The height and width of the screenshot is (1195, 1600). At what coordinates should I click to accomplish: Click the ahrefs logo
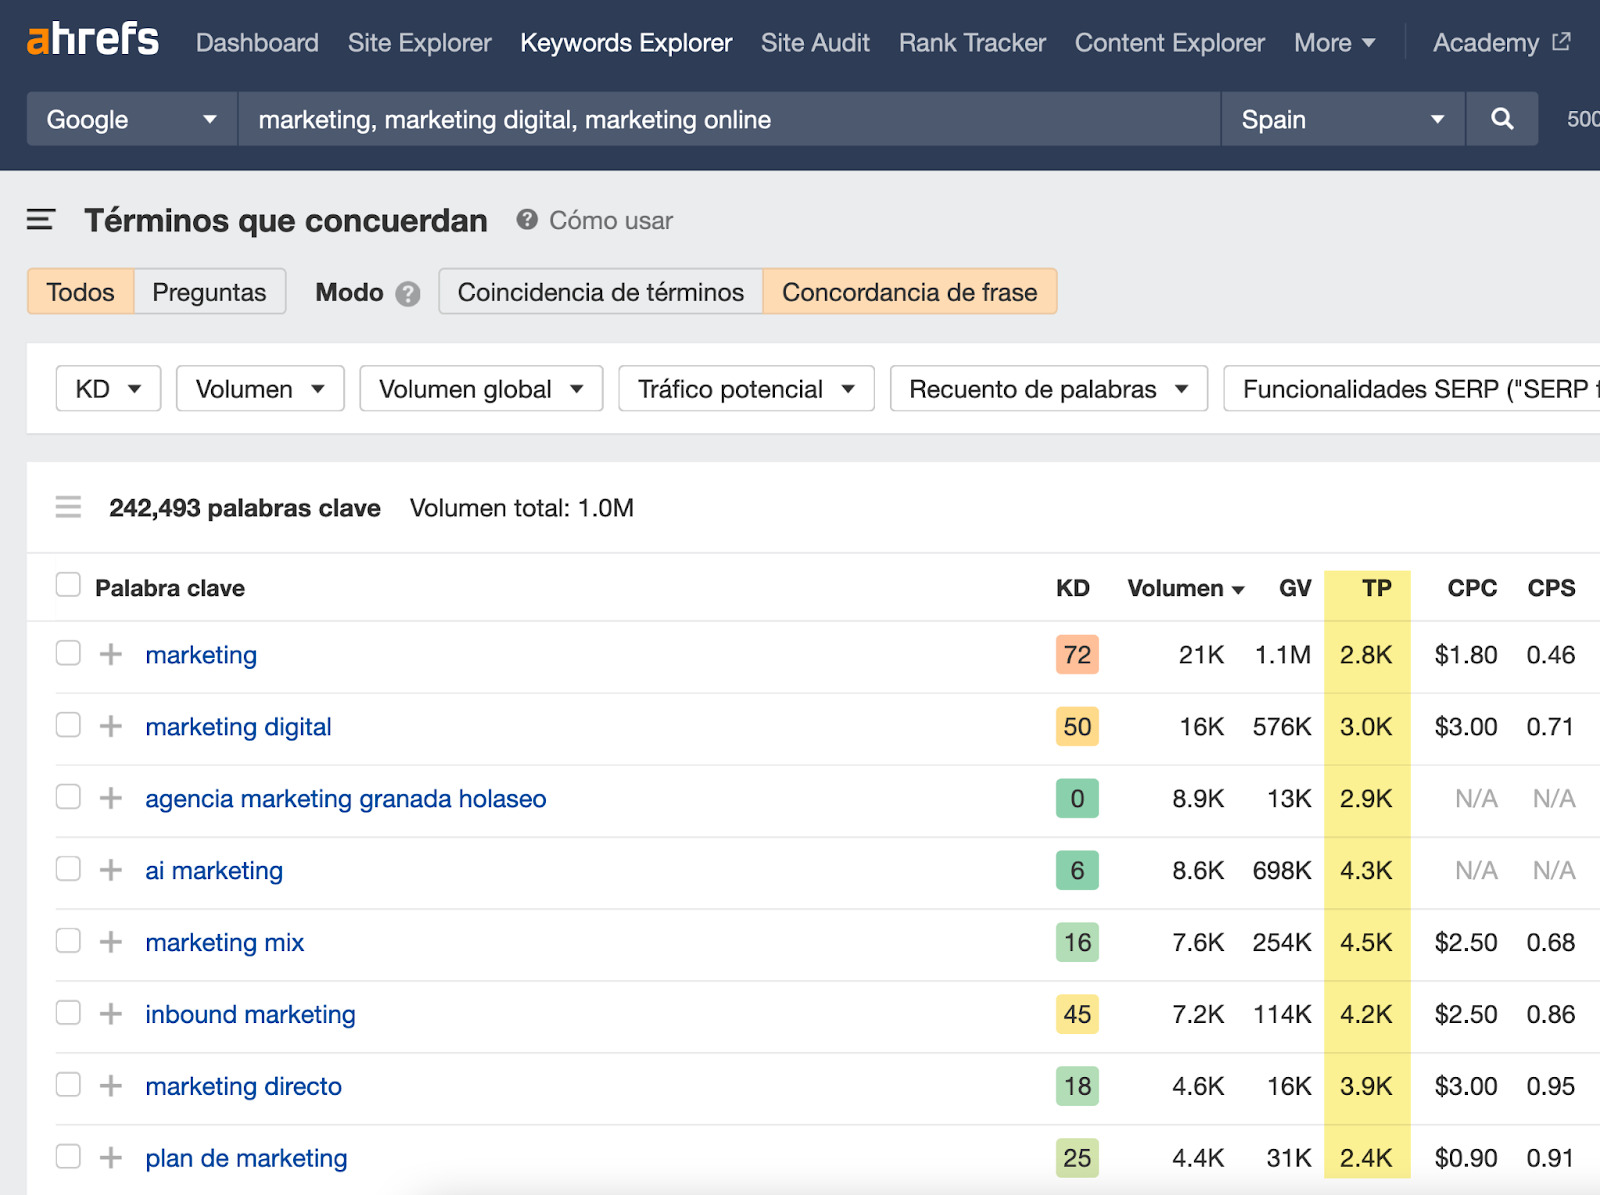click(92, 41)
